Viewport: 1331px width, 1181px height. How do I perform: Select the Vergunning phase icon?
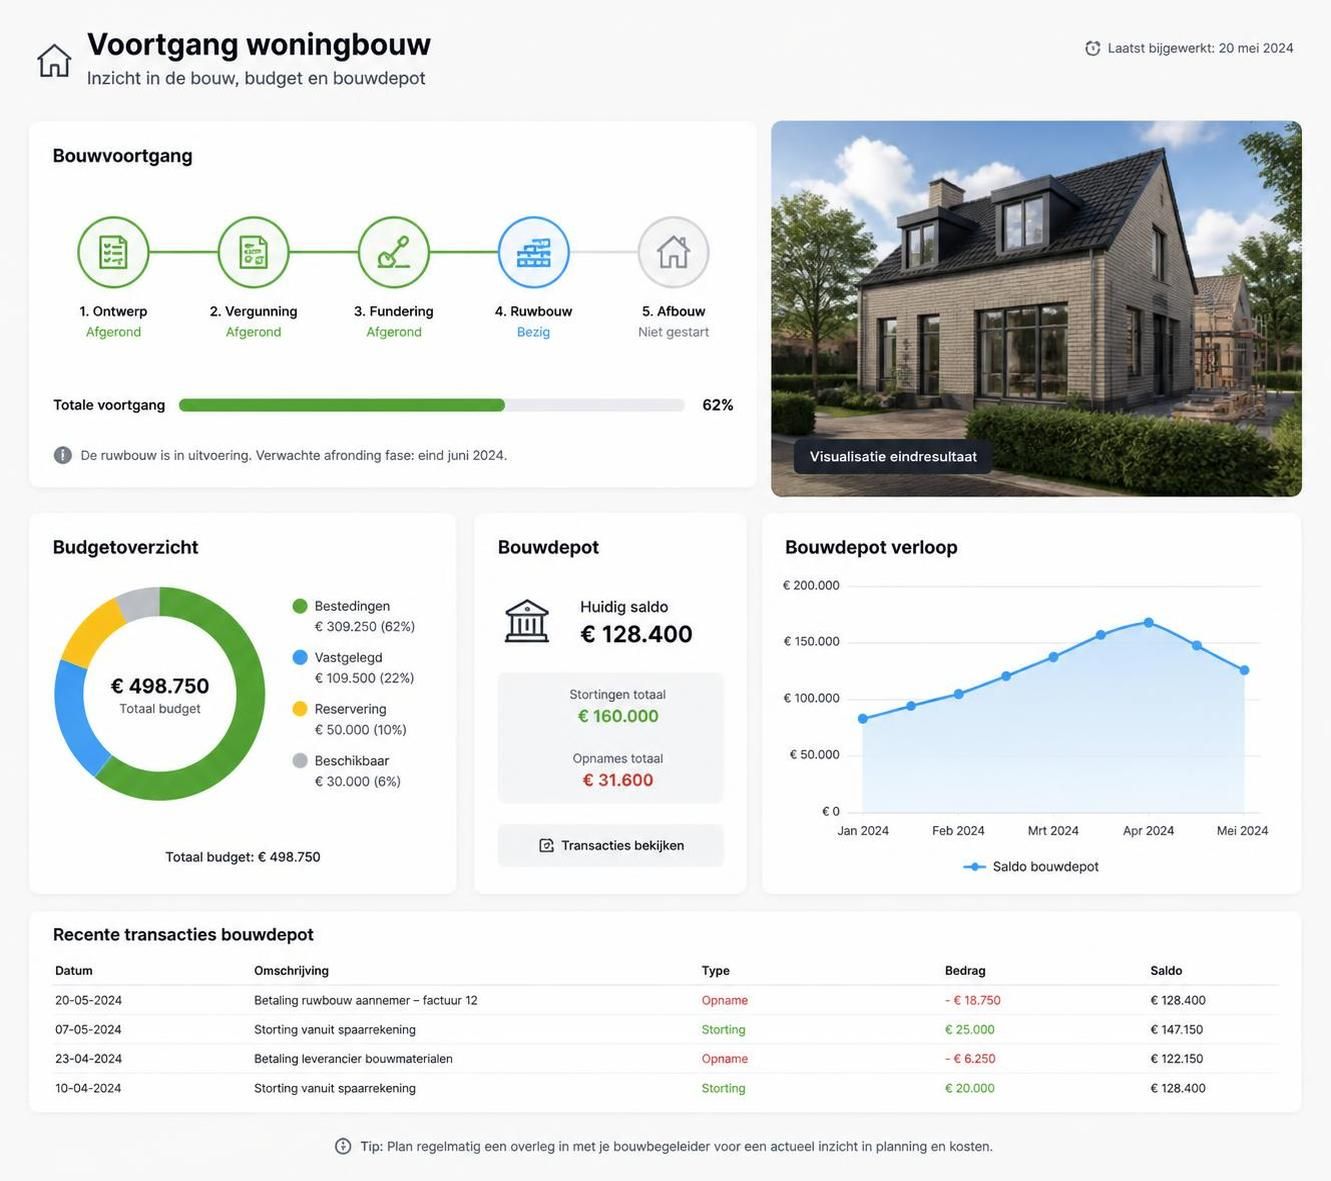click(253, 252)
